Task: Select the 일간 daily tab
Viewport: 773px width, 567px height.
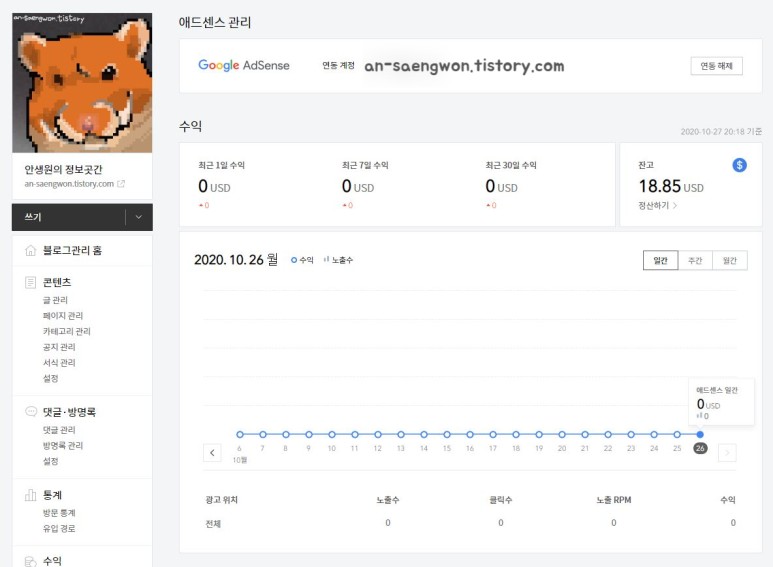Action: [x=660, y=260]
